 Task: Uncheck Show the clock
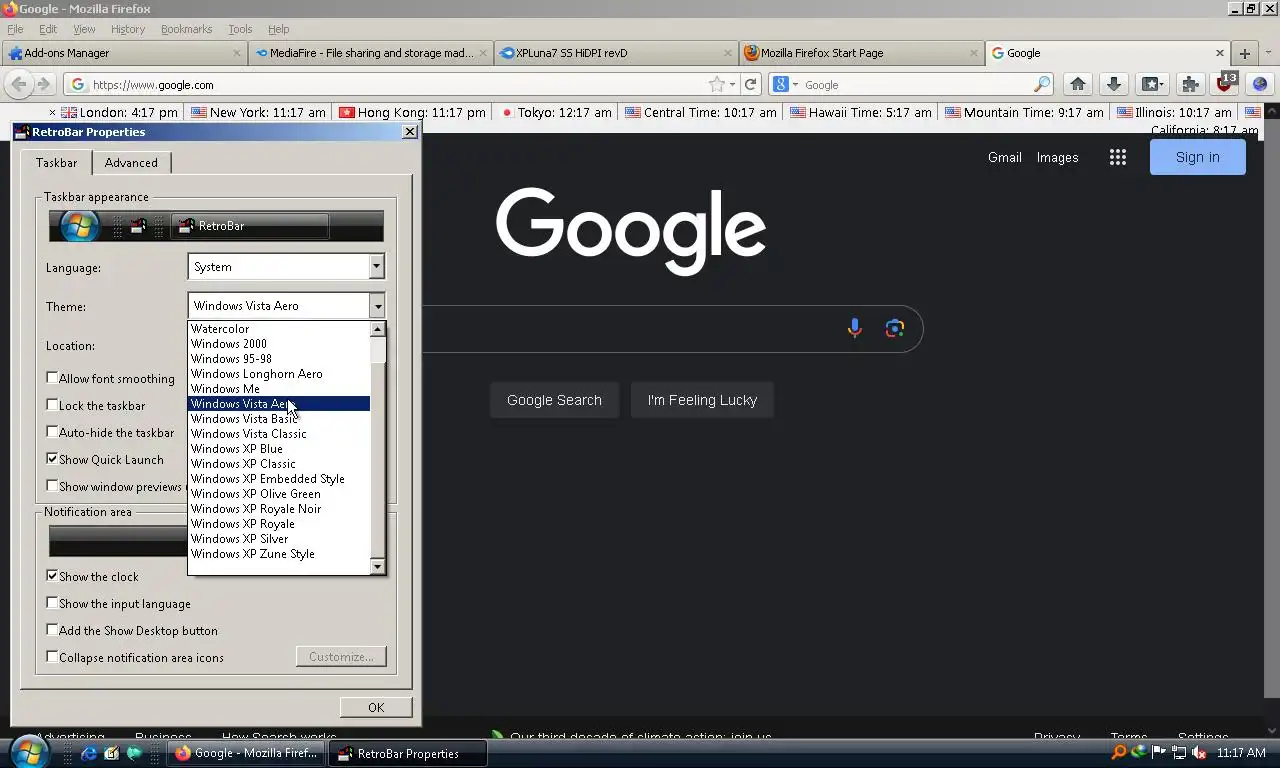(52, 576)
